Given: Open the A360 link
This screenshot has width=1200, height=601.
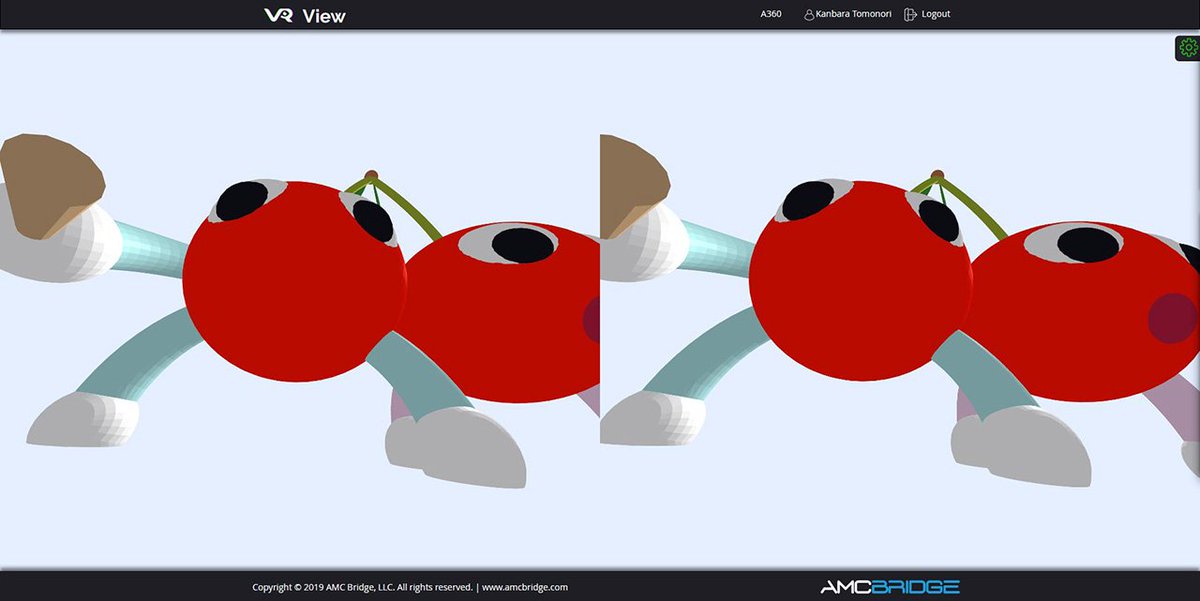Looking at the screenshot, I should (771, 14).
